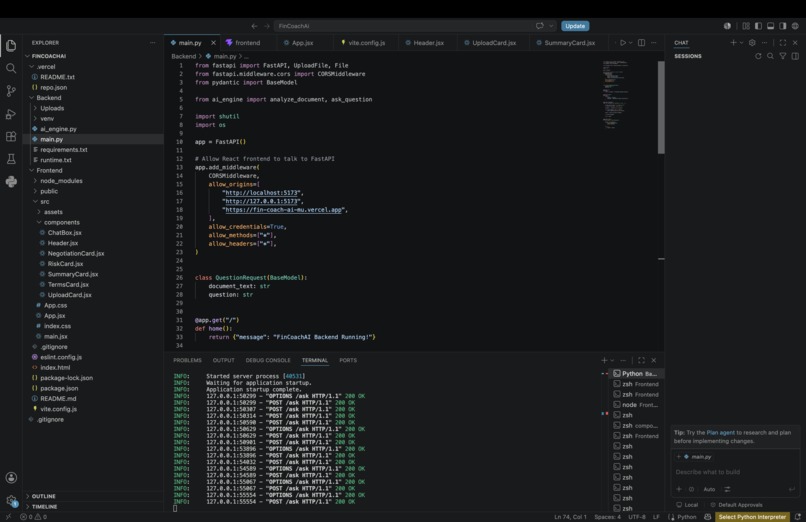Open the Run and Debug view

click(x=11, y=114)
